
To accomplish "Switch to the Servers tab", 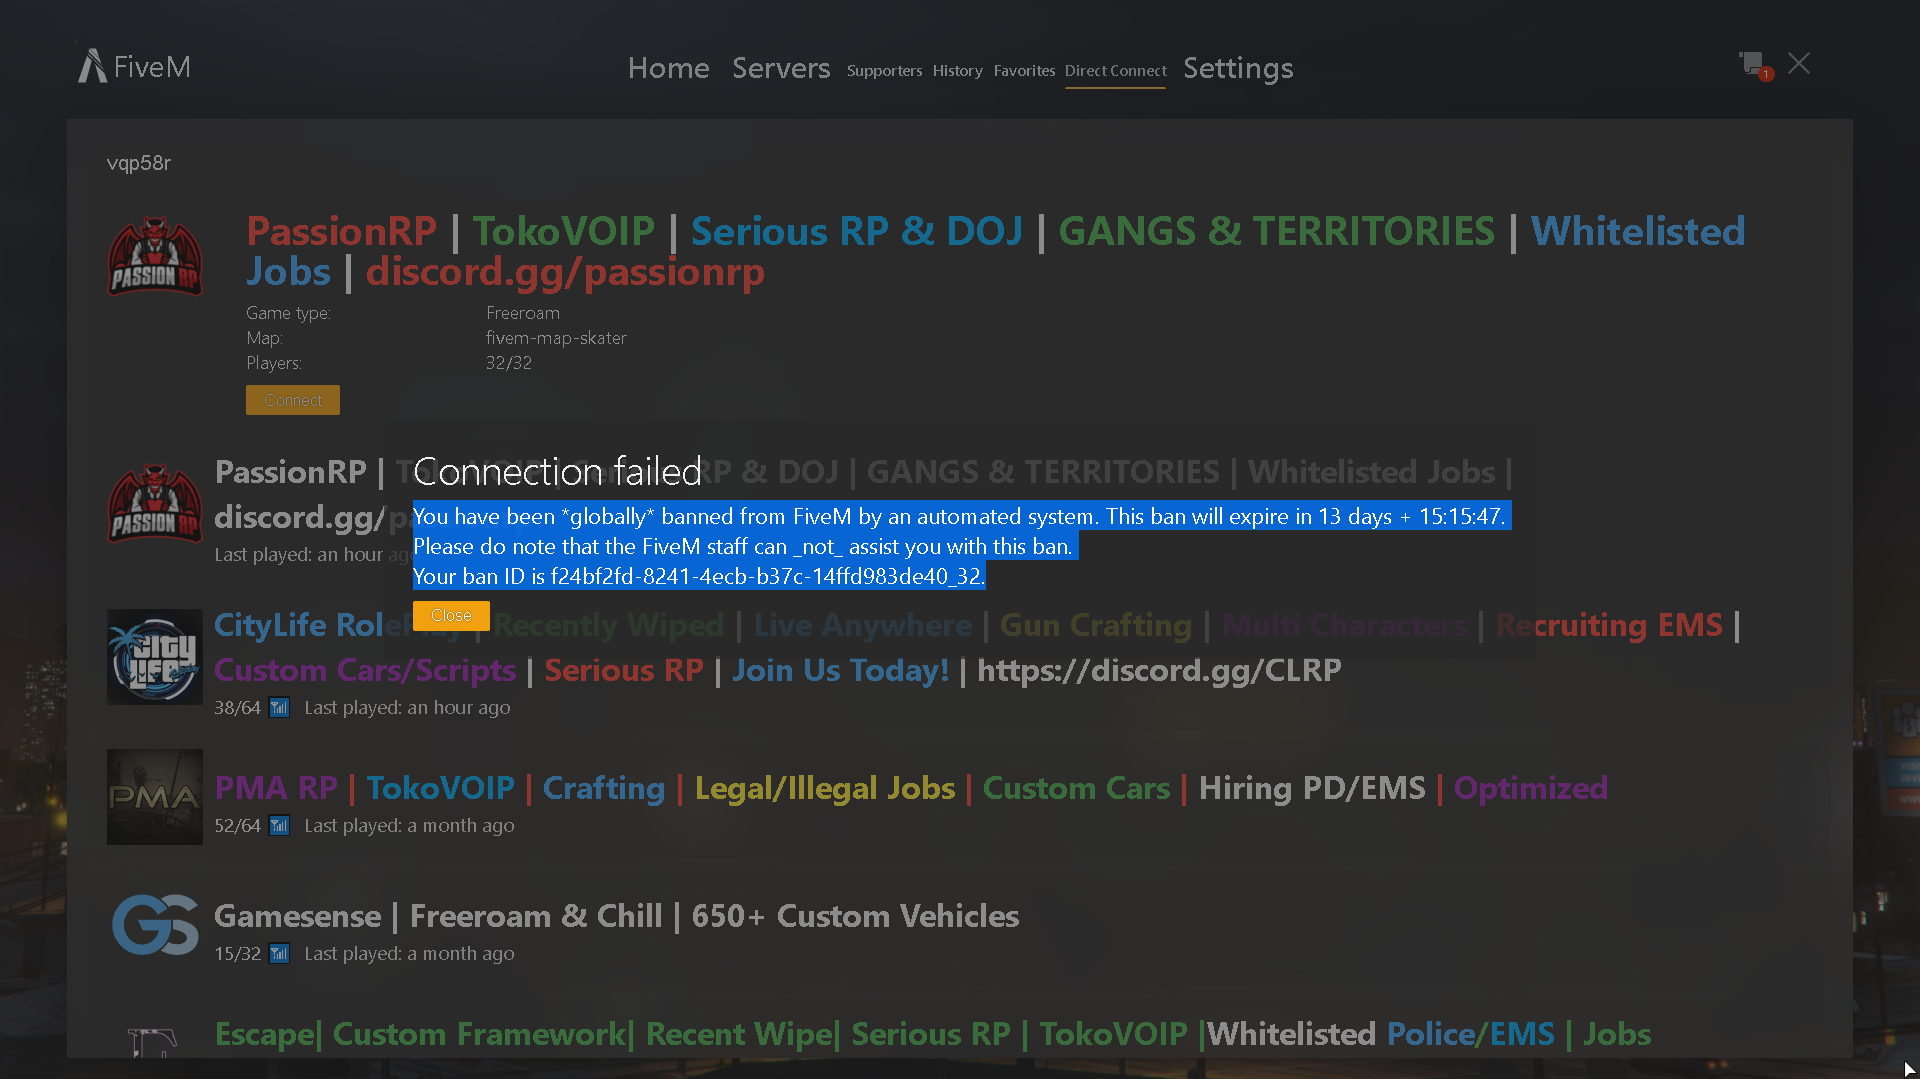I will coord(781,68).
